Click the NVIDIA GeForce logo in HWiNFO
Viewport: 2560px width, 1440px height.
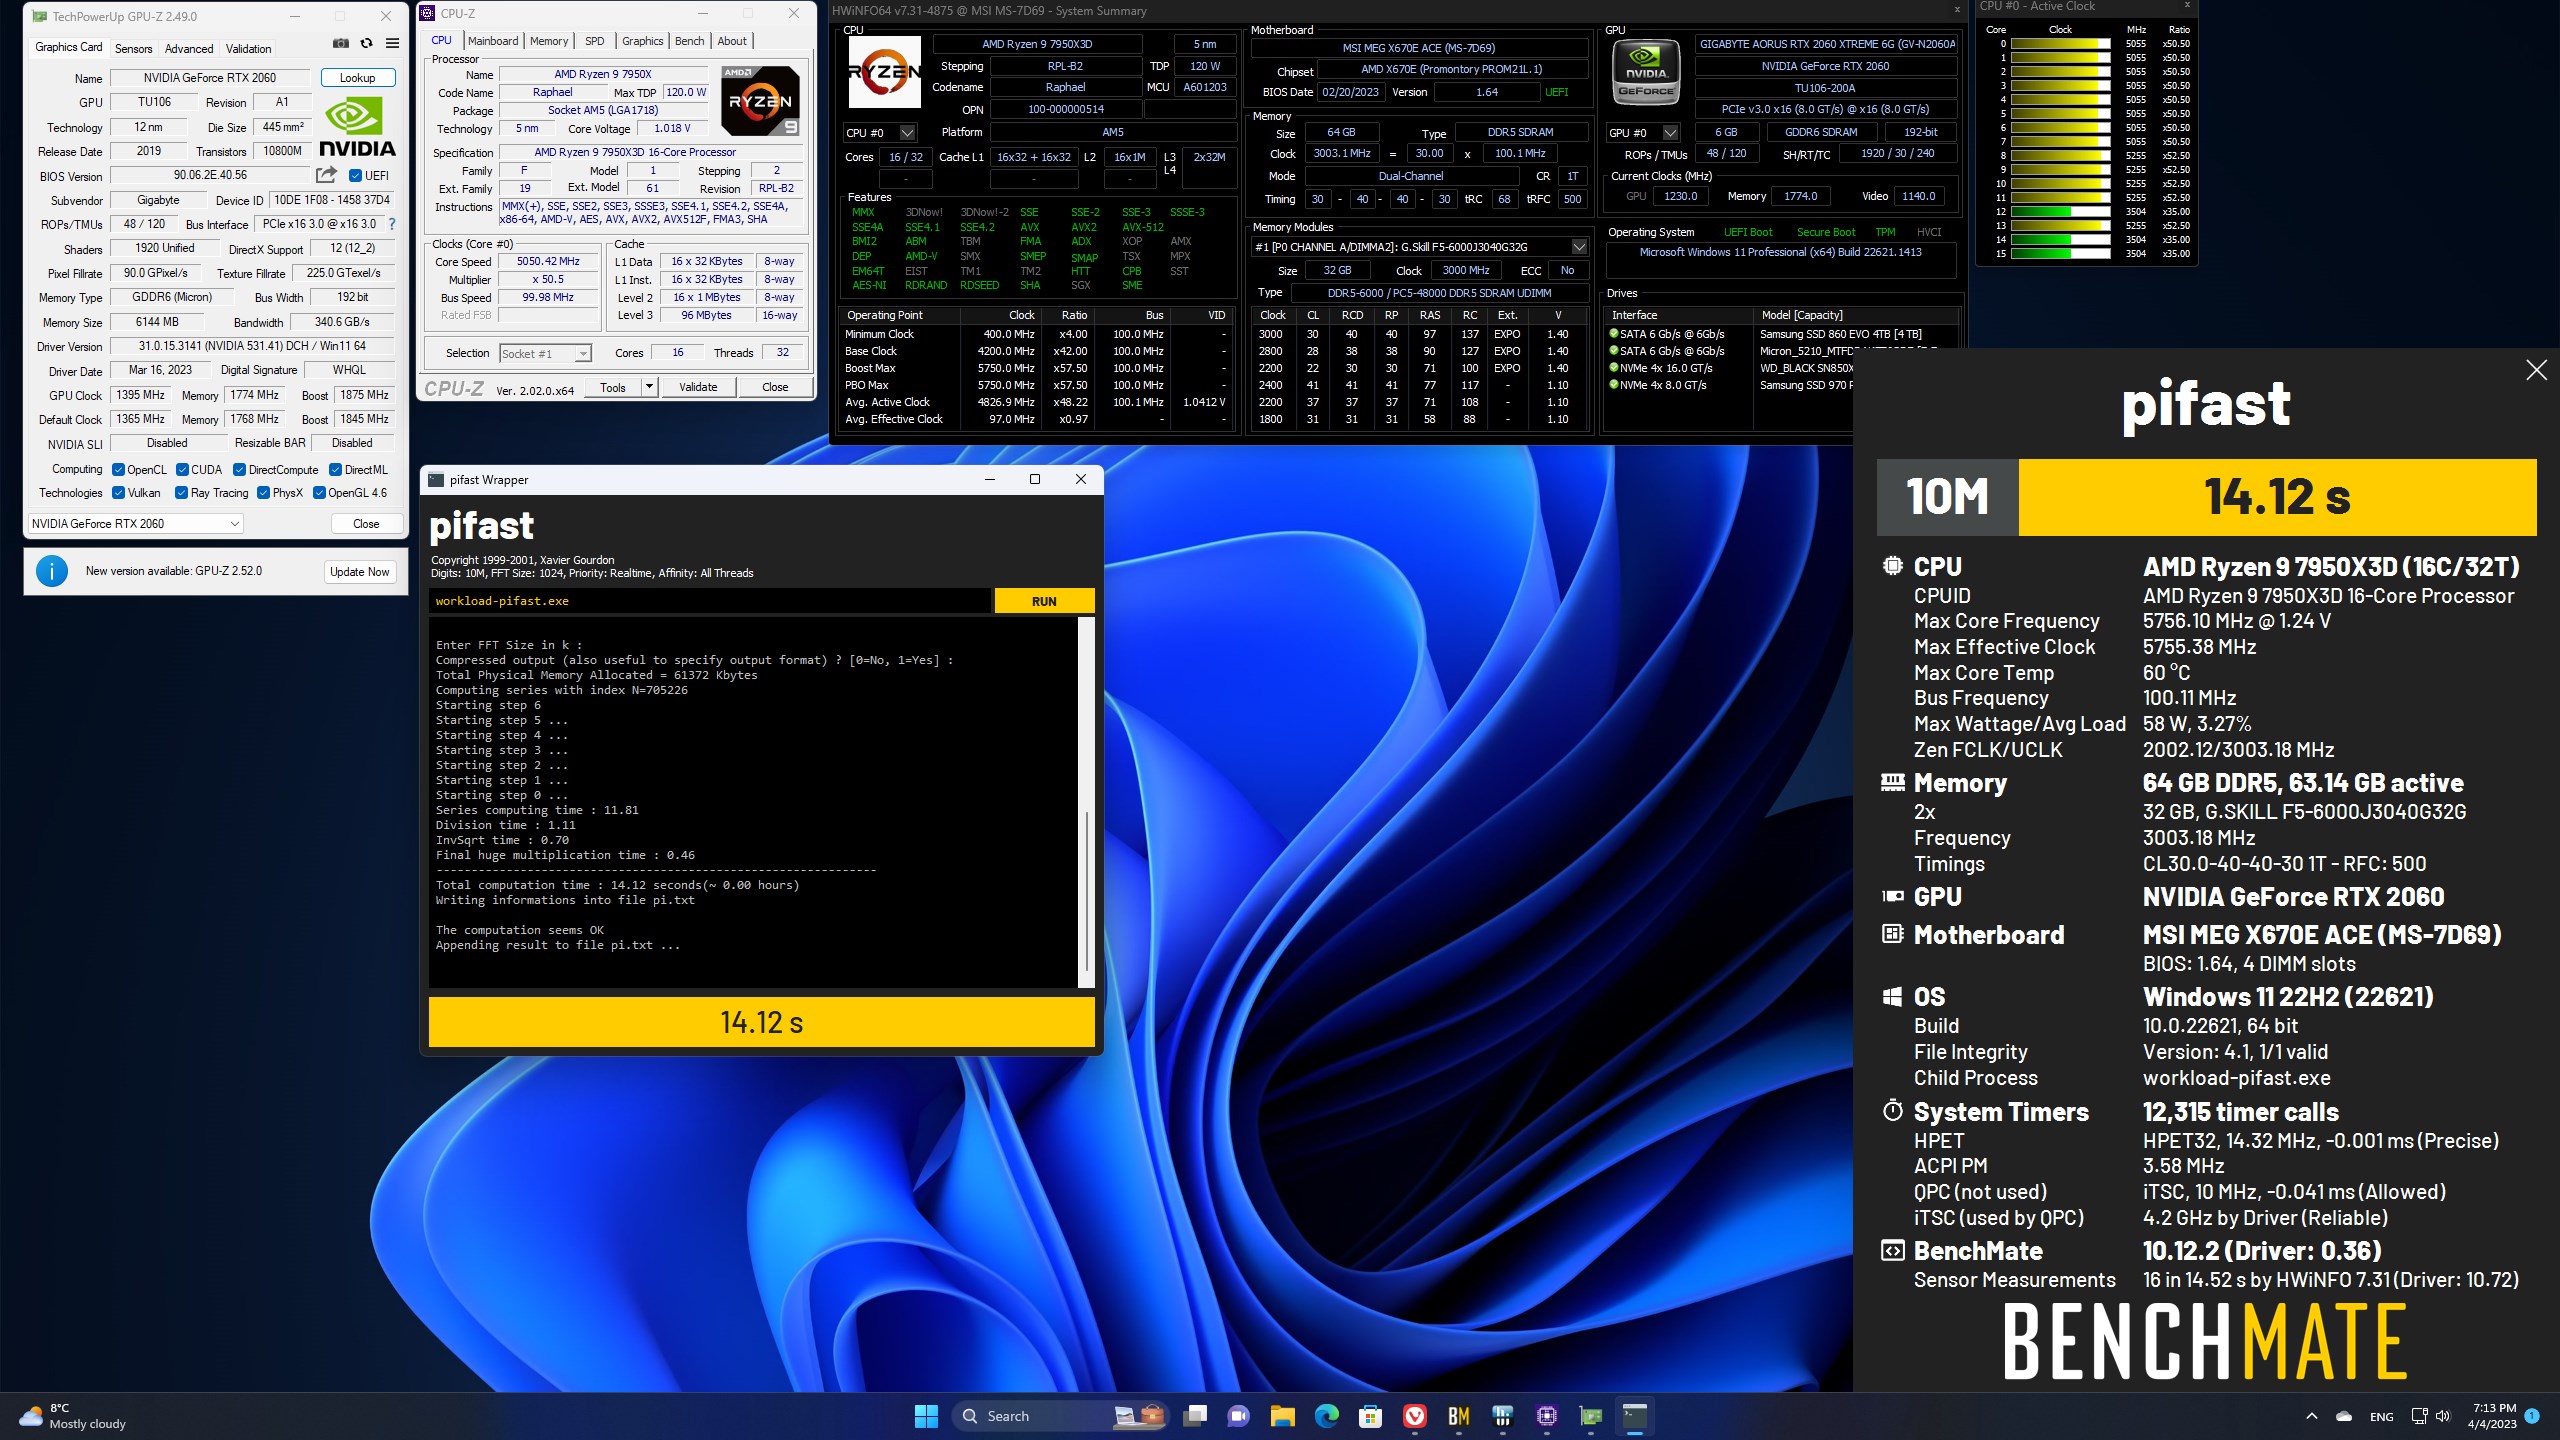(1646, 70)
